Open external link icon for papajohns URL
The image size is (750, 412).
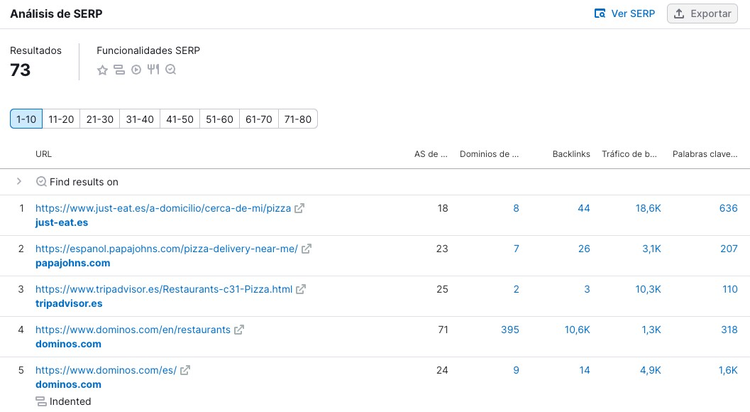[307, 249]
